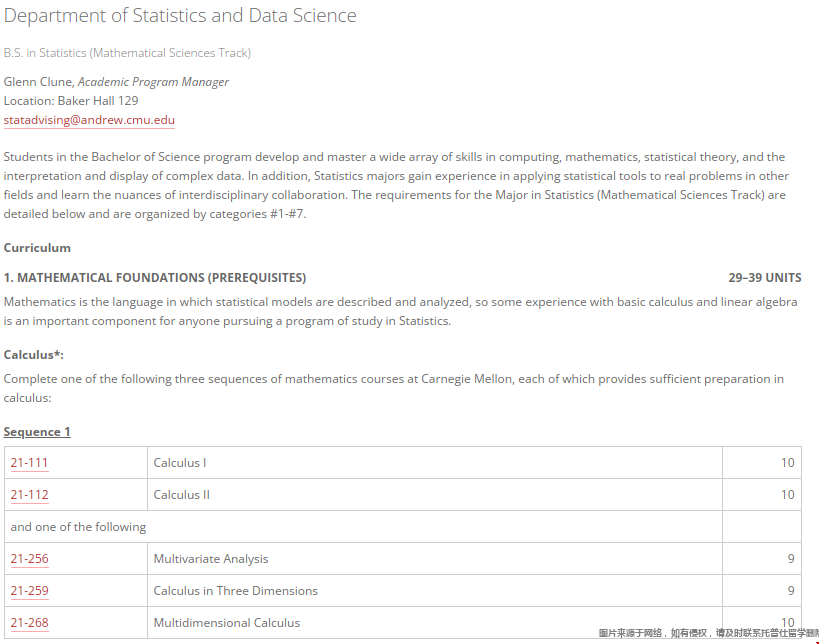Click the Mathematical Foundations (Prerequisites) heading
This screenshot has width=819, height=644.
(x=155, y=278)
